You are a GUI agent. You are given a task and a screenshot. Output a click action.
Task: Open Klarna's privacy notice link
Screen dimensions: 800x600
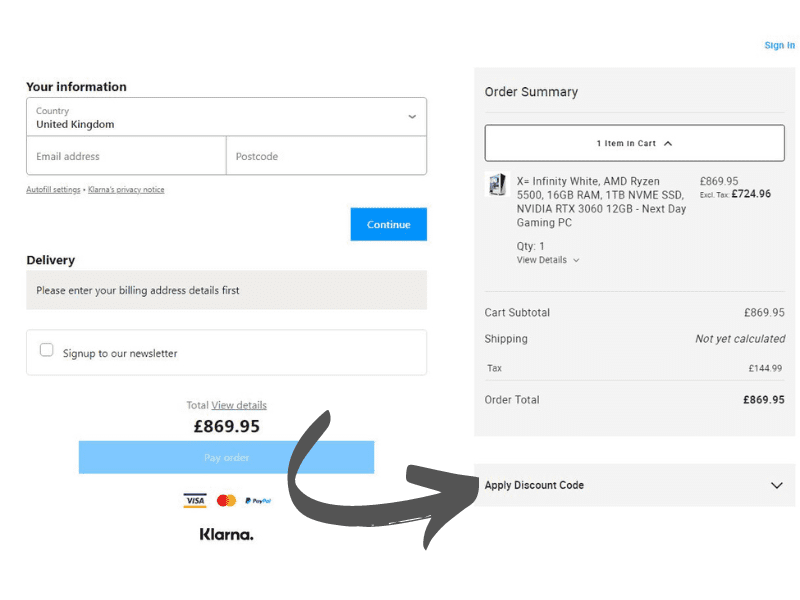coord(126,189)
